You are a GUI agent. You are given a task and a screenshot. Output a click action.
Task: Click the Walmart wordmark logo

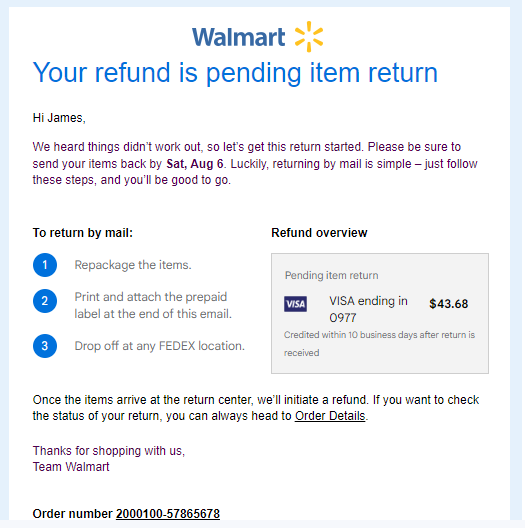pos(238,37)
